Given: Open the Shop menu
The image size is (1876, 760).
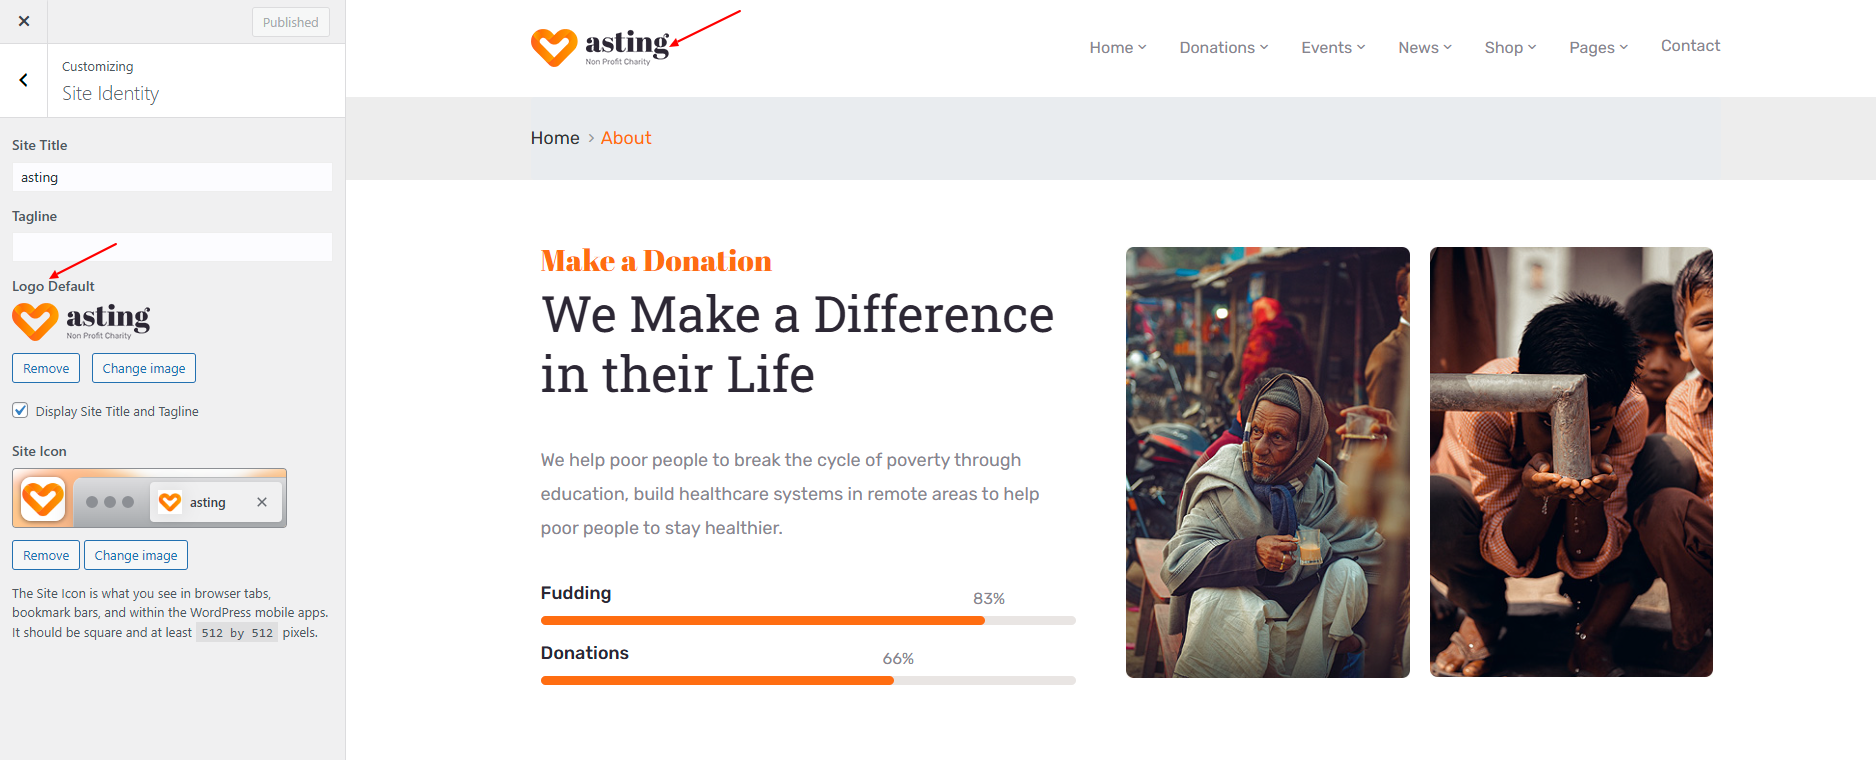Looking at the screenshot, I should coord(1509,47).
